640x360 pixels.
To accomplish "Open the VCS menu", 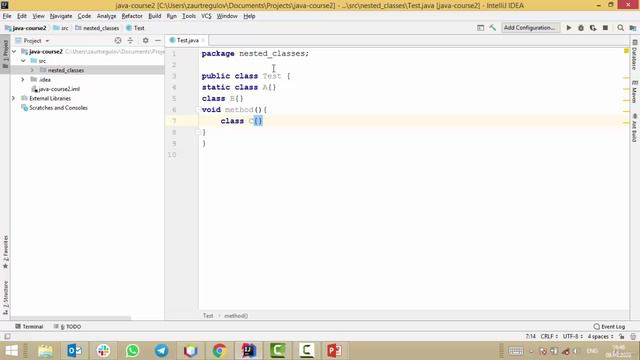I will 206,16.
